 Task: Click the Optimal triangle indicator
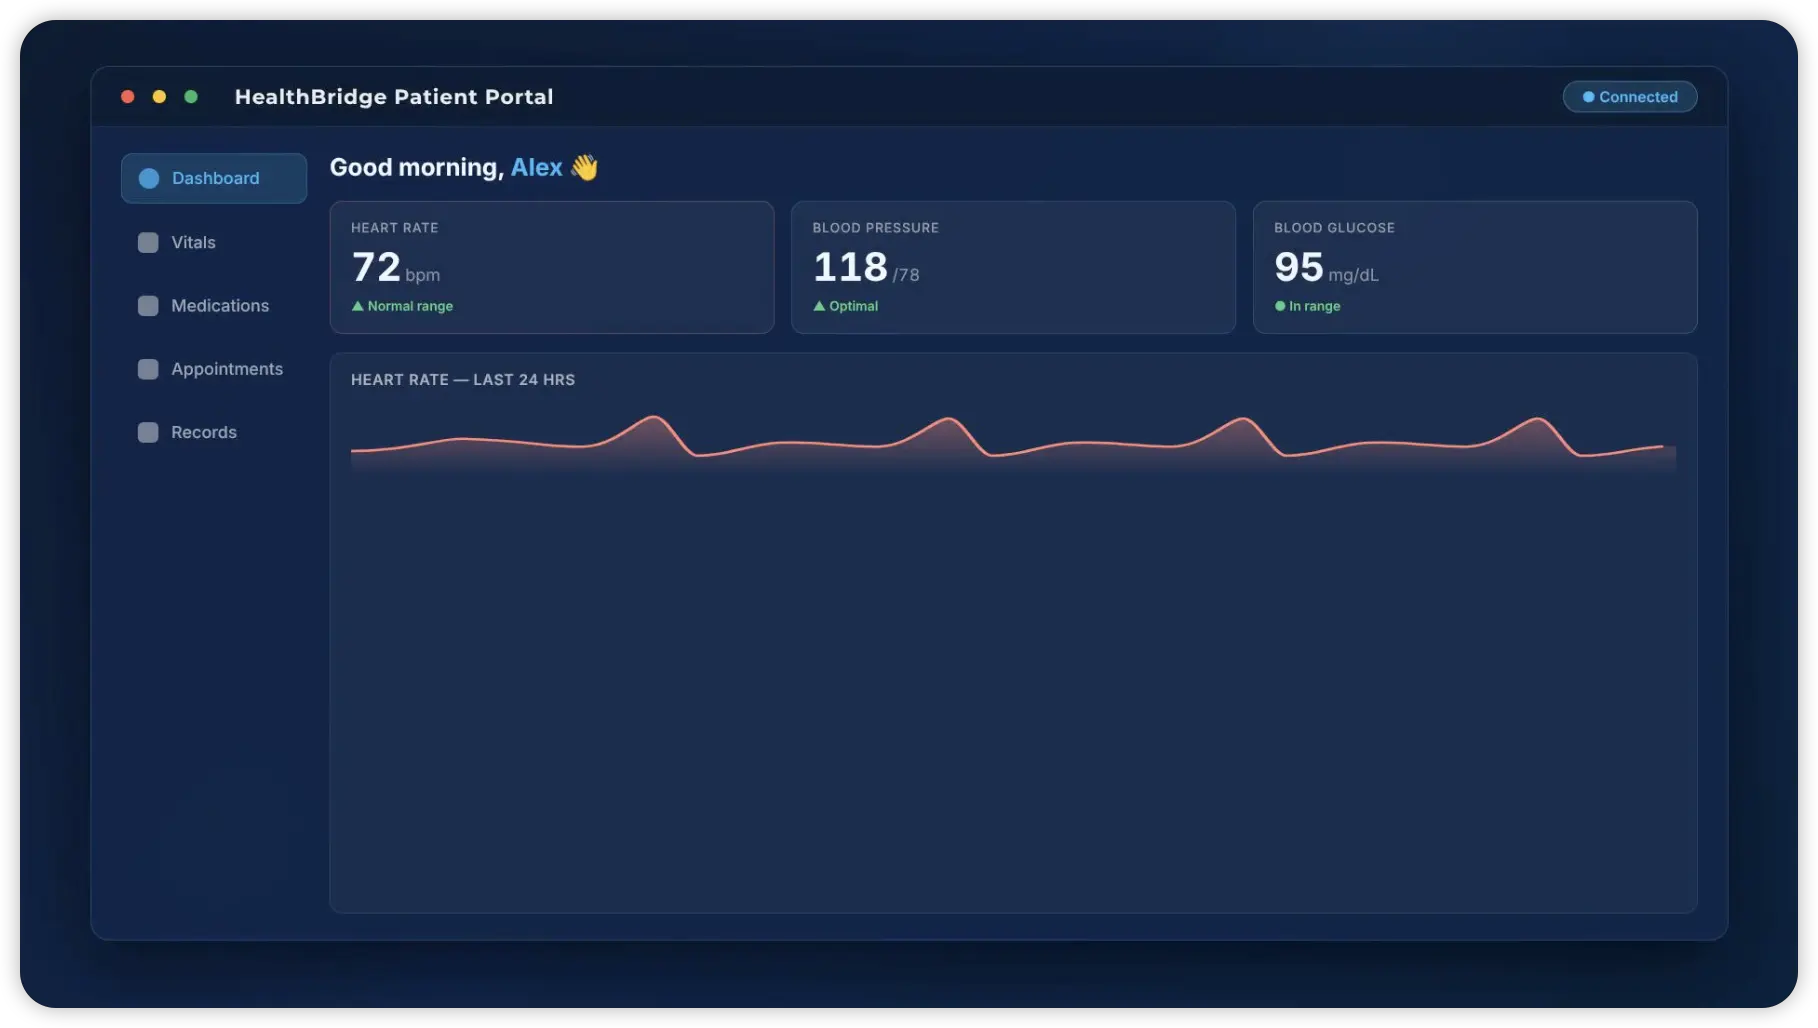[819, 306]
